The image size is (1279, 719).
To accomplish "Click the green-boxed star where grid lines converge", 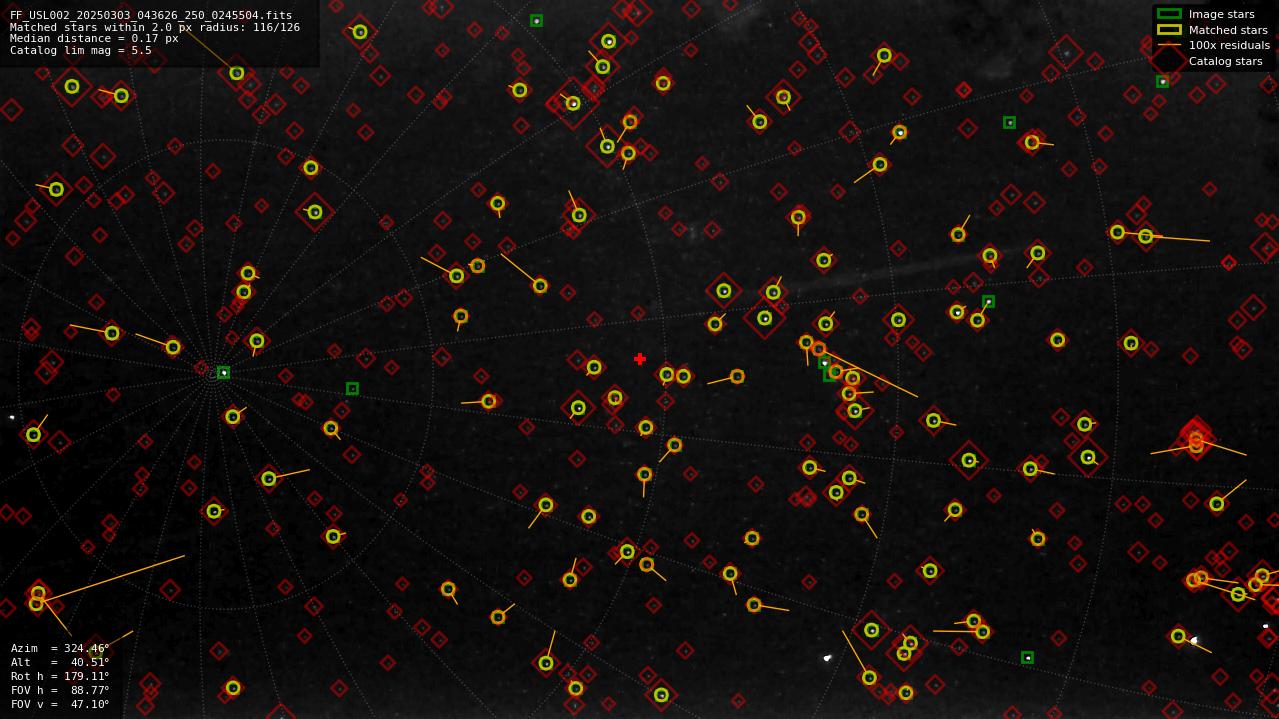I will click(223, 372).
